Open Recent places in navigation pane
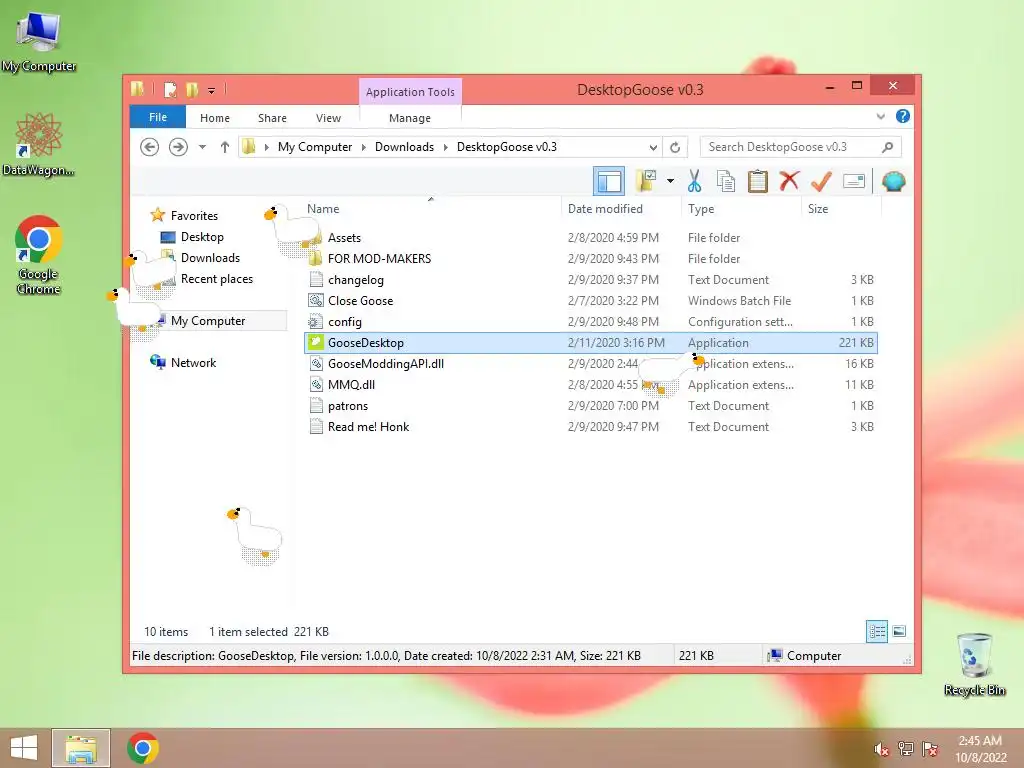The image size is (1024, 768). pos(216,278)
